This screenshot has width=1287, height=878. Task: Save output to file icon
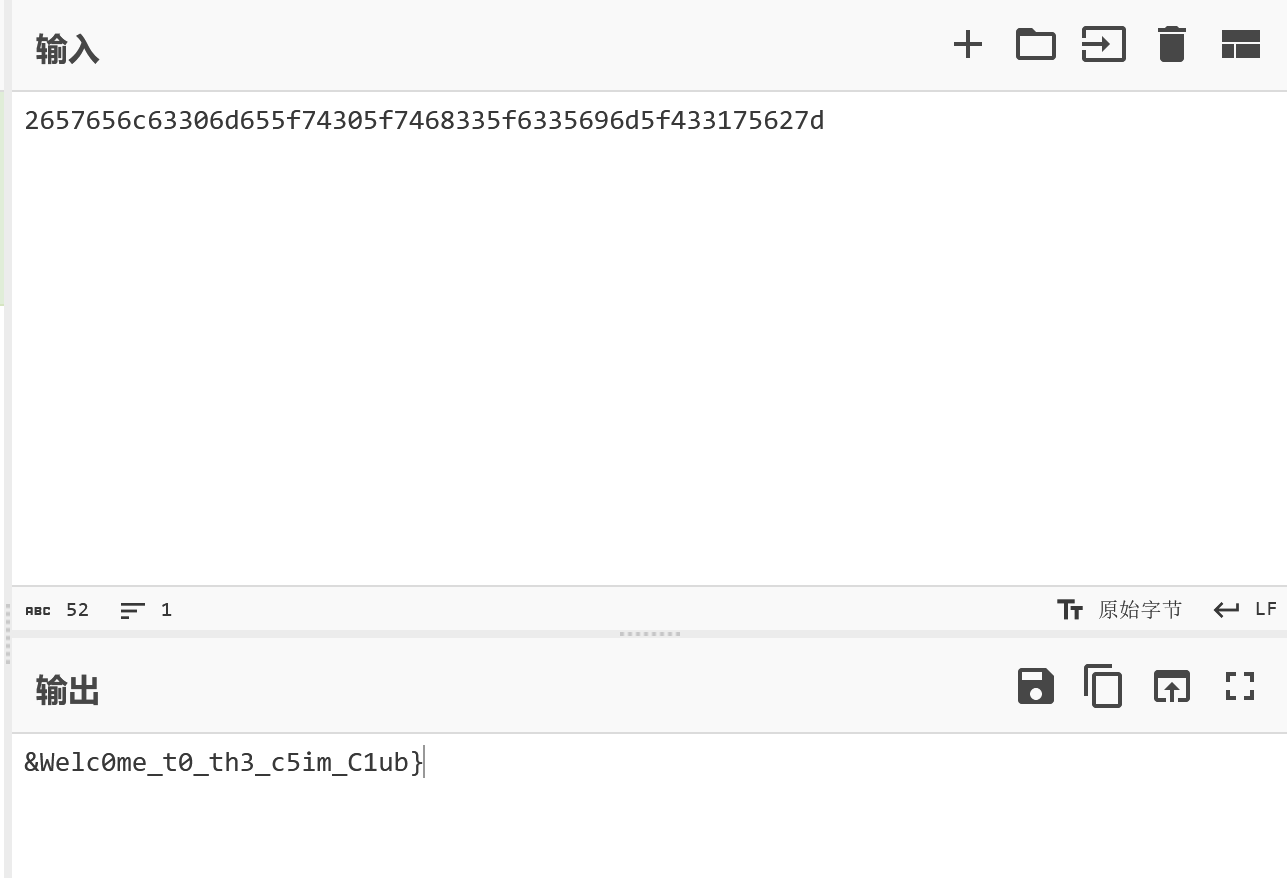point(1035,686)
